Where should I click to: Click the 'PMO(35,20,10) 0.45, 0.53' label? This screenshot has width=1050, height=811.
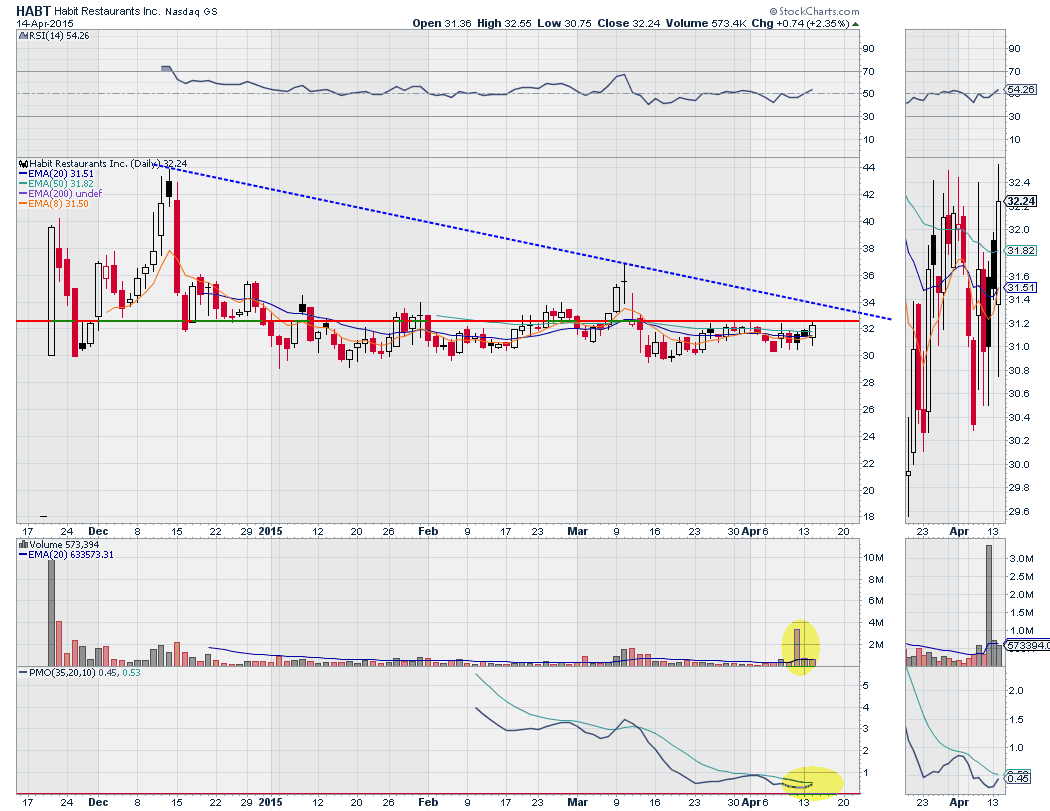pyautogui.click(x=80, y=672)
